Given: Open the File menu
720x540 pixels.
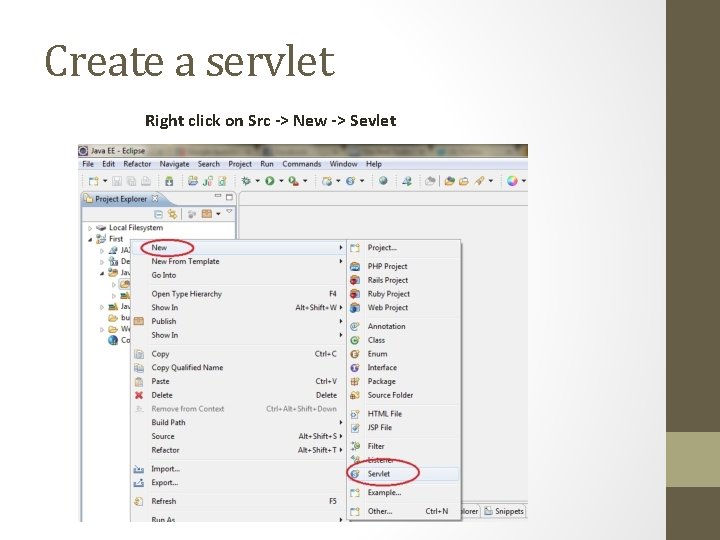Looking at the screenshot, I should point(88,164).
